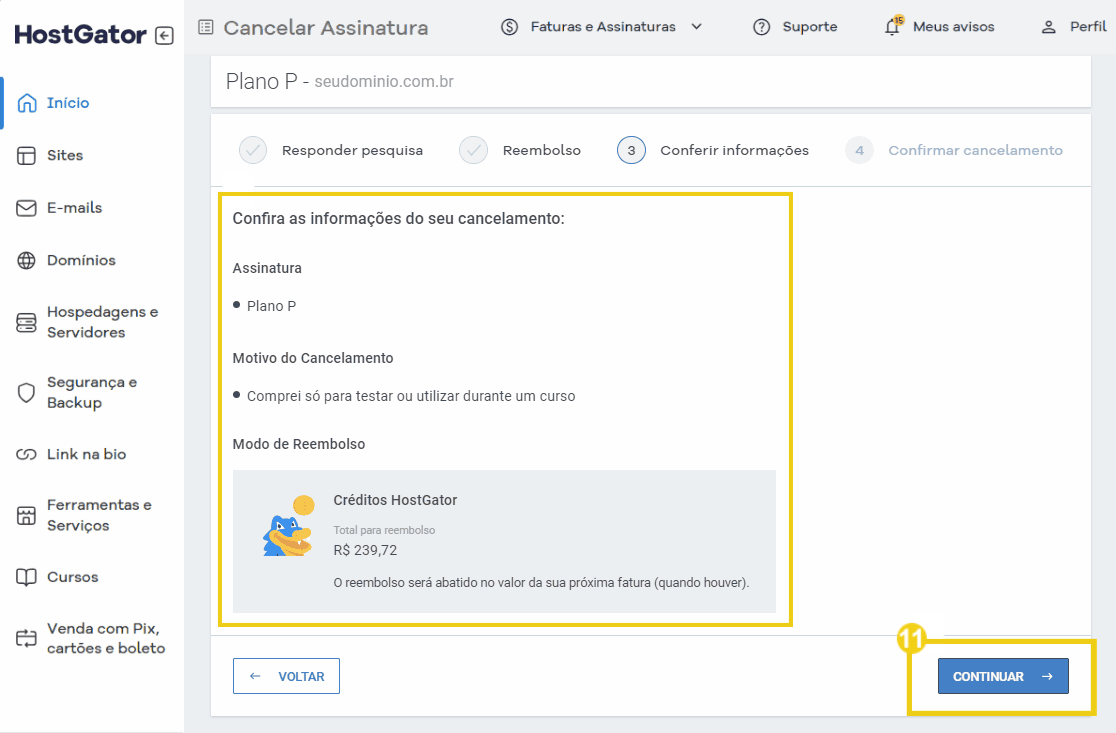This screenshot has height=733, width=1116.
Task: Select the Sites sidebar icon
Action: click(x=25, y=155)
